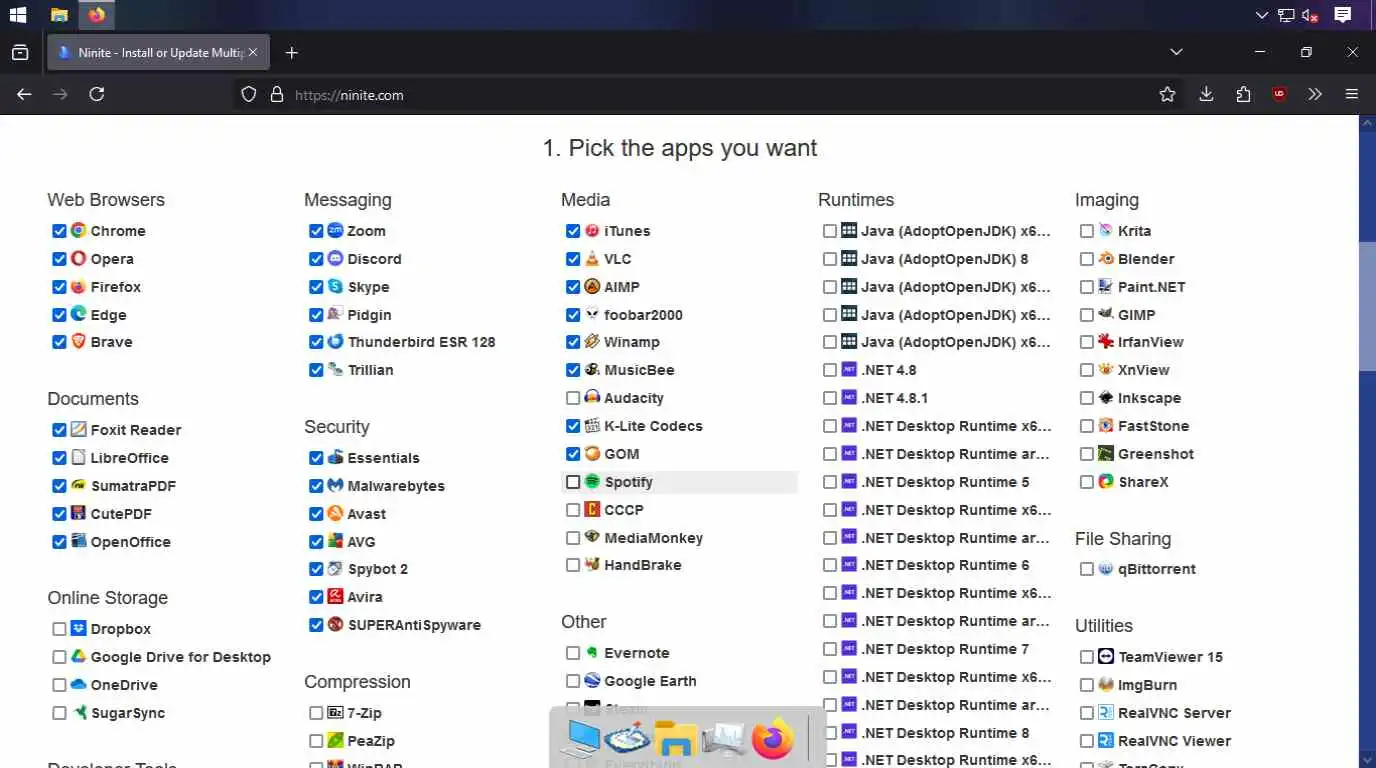The image size is (1376, 768).
Task: Check the ImgBurn checkbox
Action: [1087, 685]
